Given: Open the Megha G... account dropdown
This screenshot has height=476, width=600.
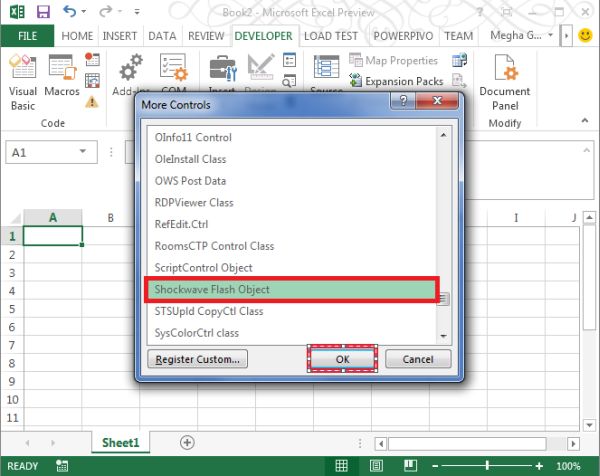Looking at the screenshot, I should click(521, 36).
